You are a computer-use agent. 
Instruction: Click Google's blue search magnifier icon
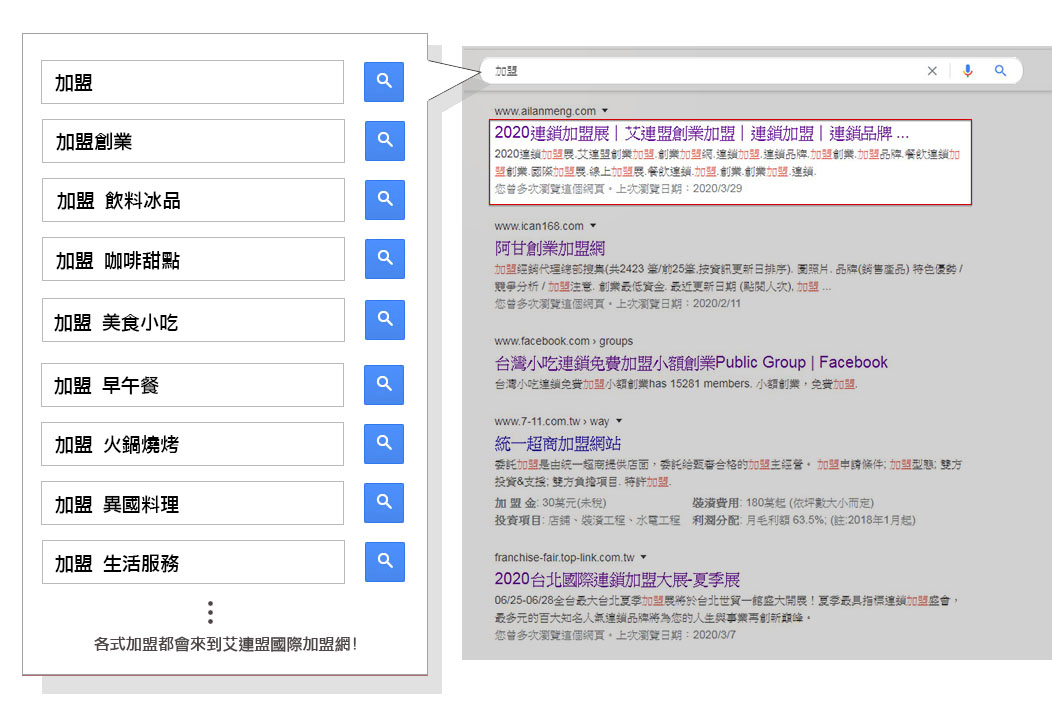(x=1000, y=71)
